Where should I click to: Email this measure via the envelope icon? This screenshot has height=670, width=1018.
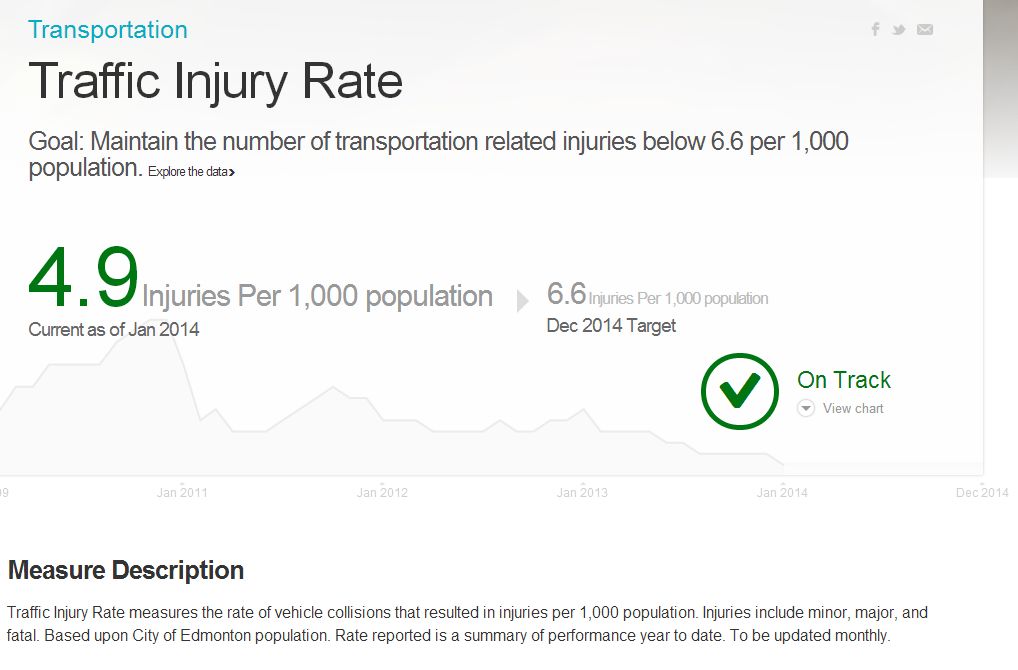tap(924, 29)
